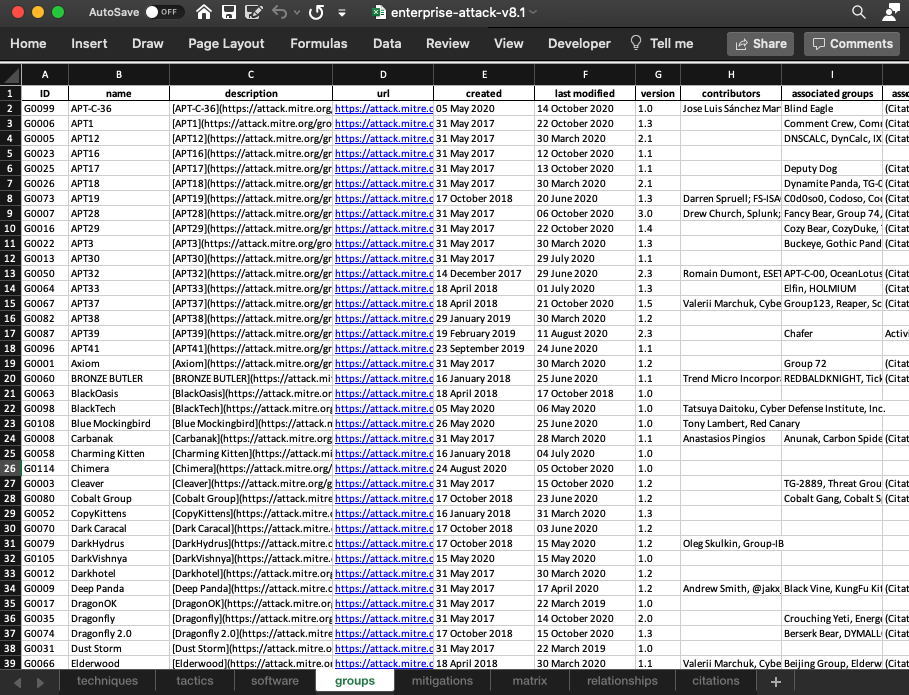Open the Comments button
The image size is (909, 695).
coord(850,43)
